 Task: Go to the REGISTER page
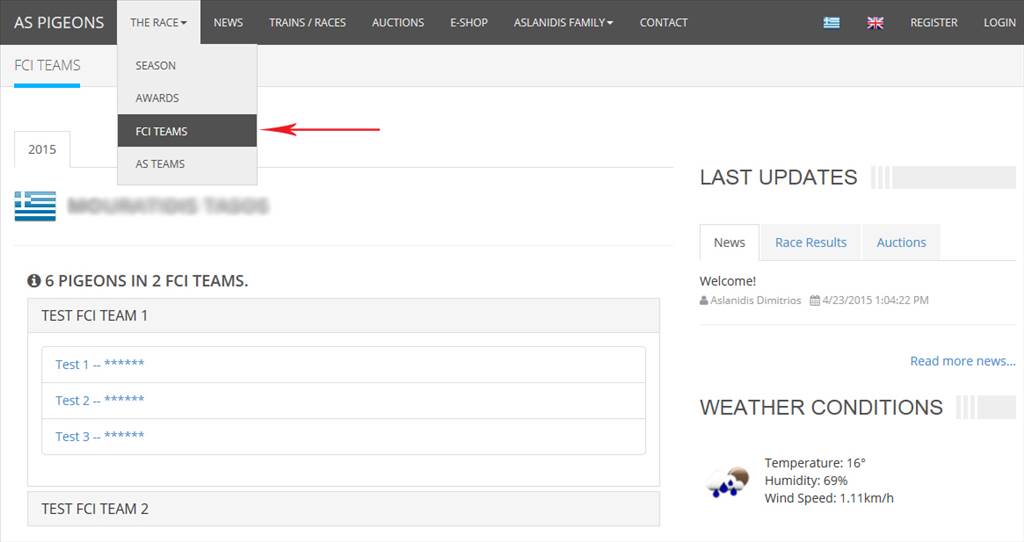point(933,22)
